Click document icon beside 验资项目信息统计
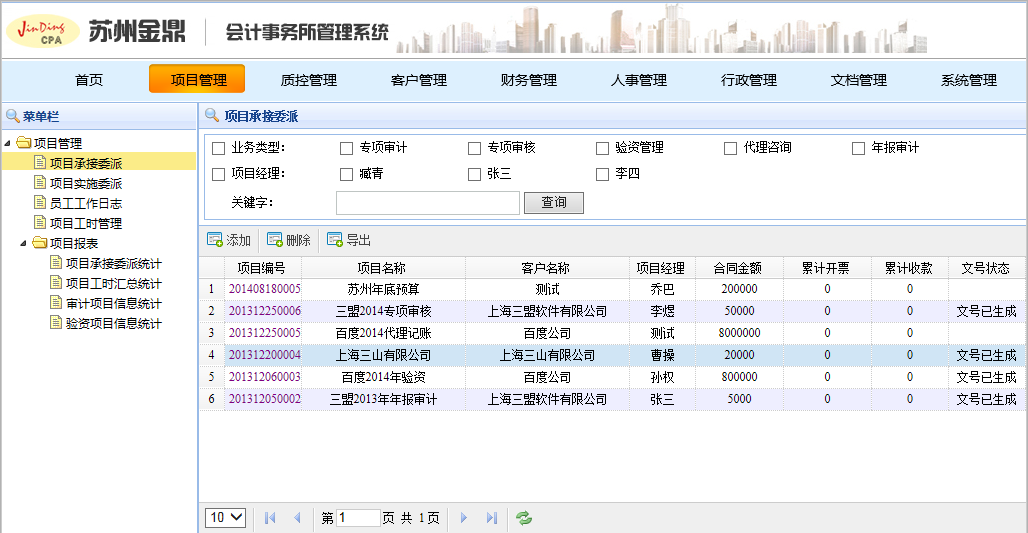 (x=56, y=323)
